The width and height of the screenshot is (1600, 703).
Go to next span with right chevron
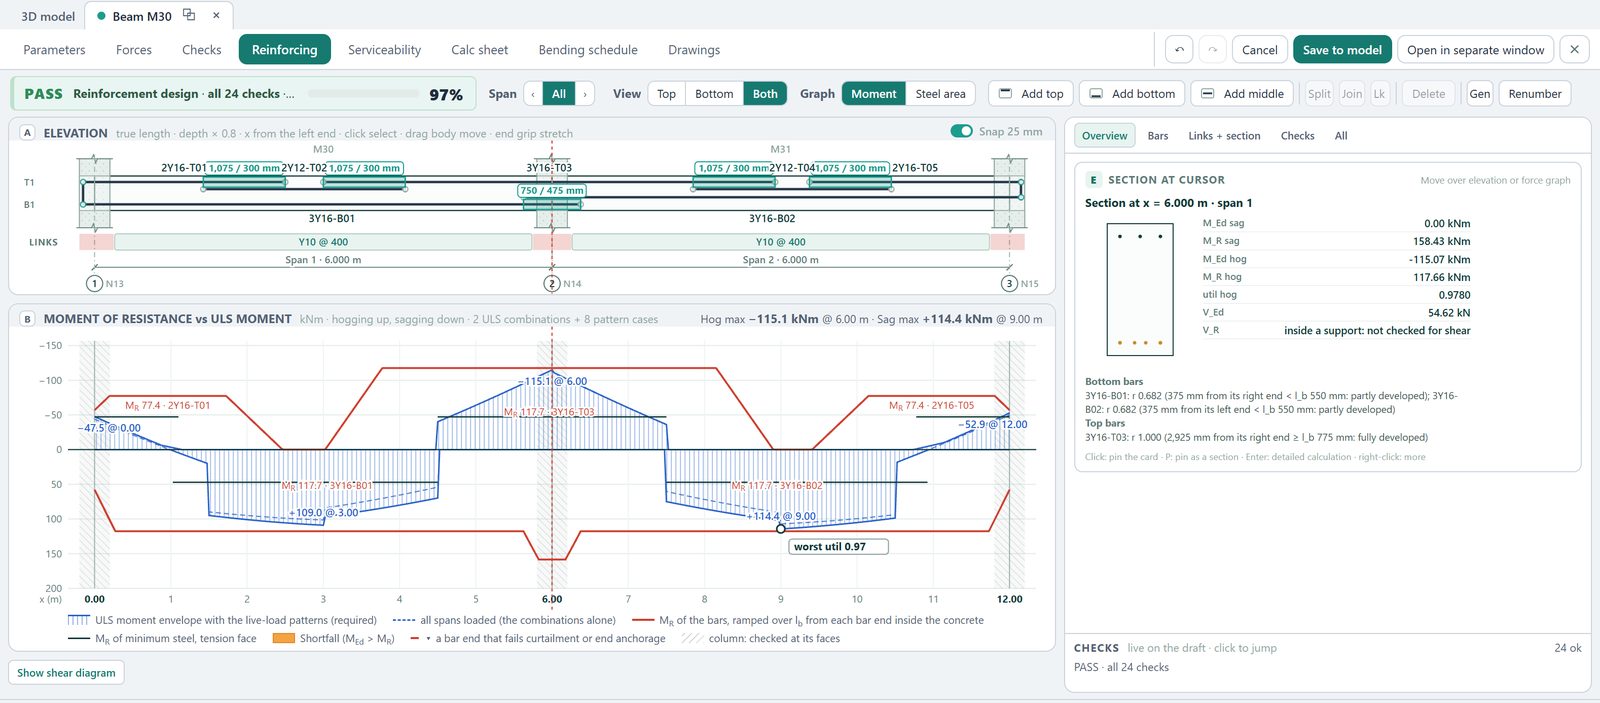click(585, 94)
